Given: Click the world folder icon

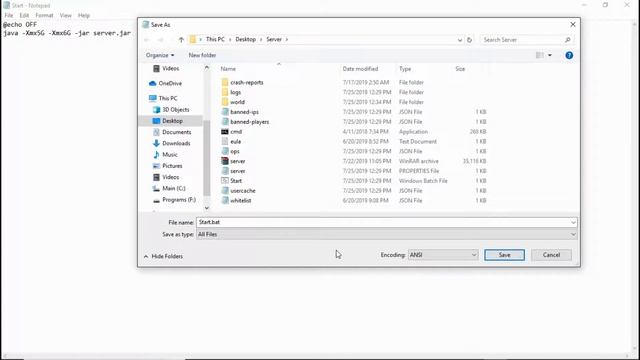Looking at the screenshot, I should (225, 102).
